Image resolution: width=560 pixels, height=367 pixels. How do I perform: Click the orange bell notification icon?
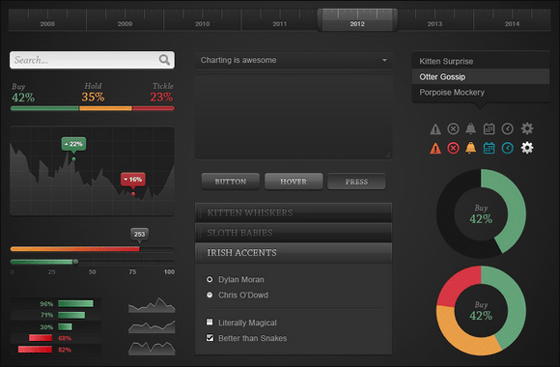(x=471, y=147)
